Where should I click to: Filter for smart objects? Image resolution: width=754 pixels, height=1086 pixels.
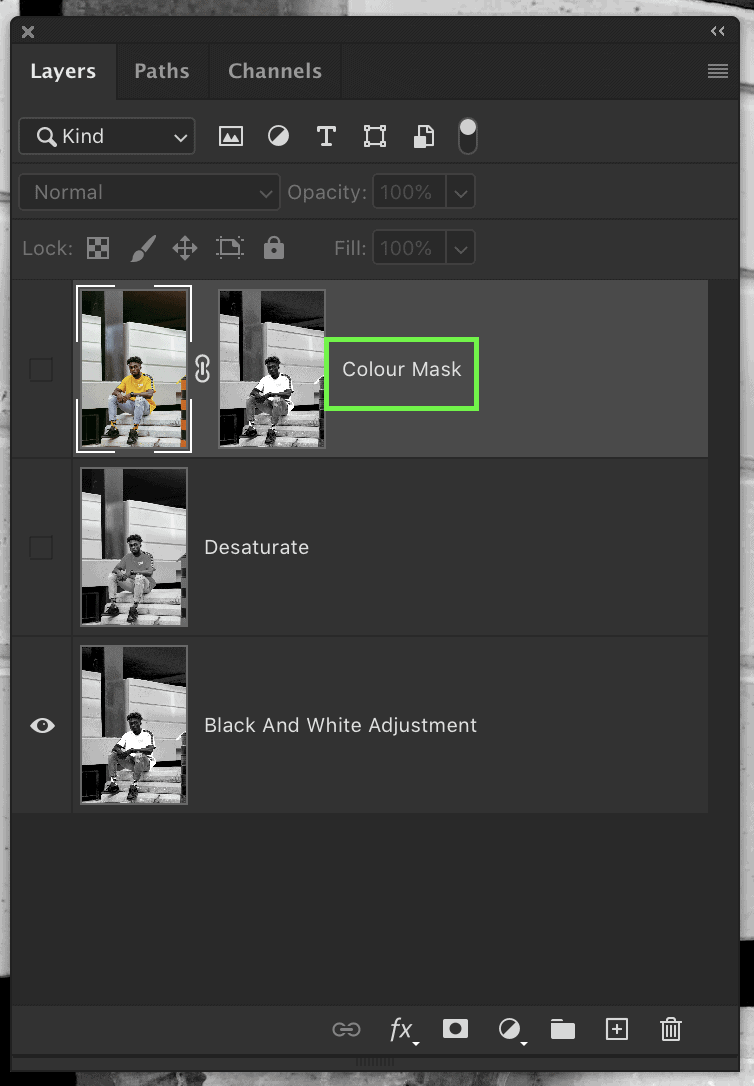click(x=424, y=136)
